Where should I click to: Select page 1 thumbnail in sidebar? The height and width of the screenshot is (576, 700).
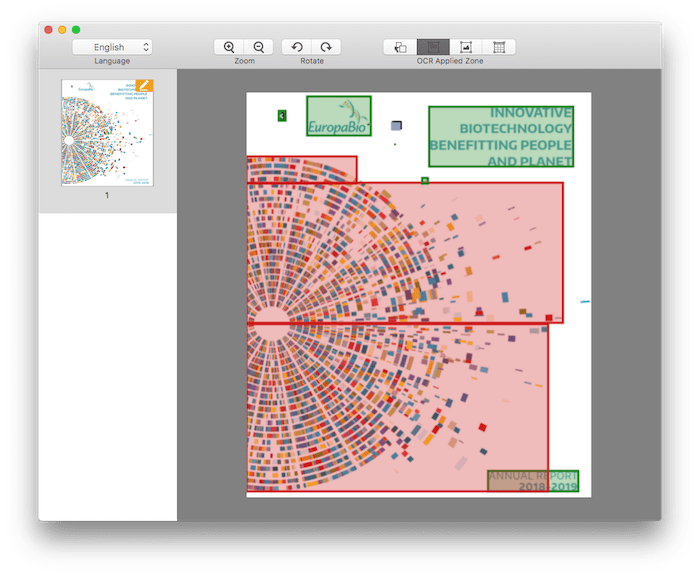(x=107, y=133)
